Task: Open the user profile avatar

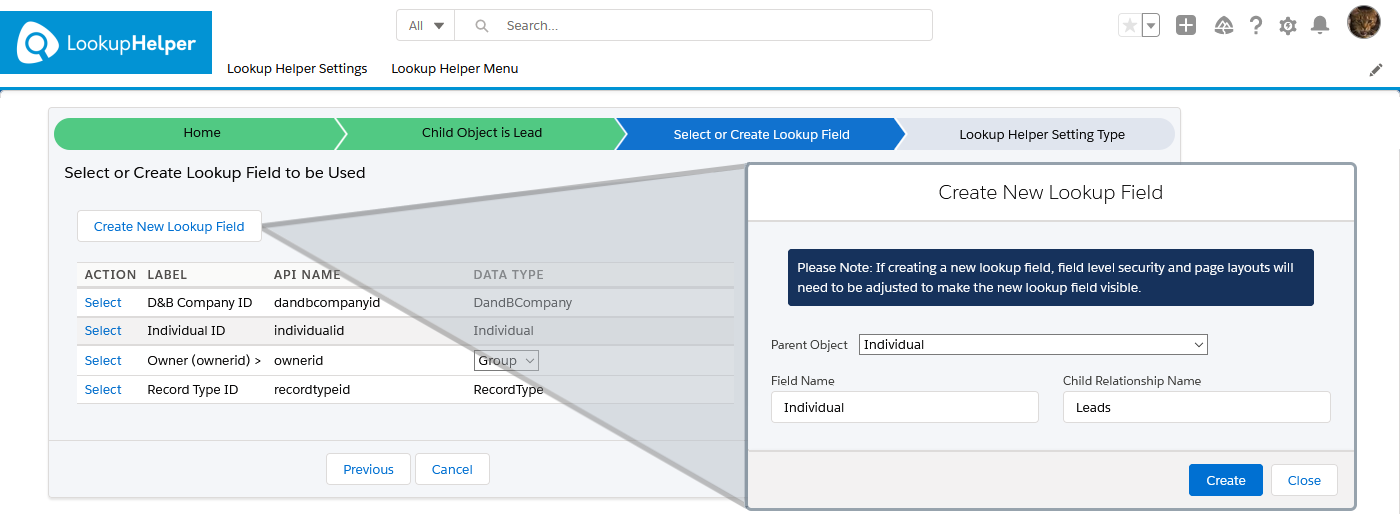Action: pyautogui.click(x=1364, y=23)
